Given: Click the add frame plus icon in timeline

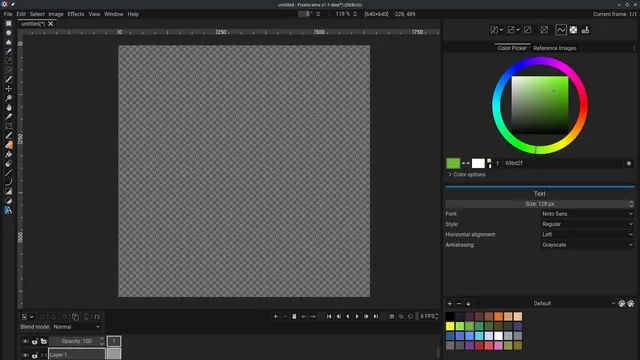Looking at the screenshot, I should pos(276,316).
